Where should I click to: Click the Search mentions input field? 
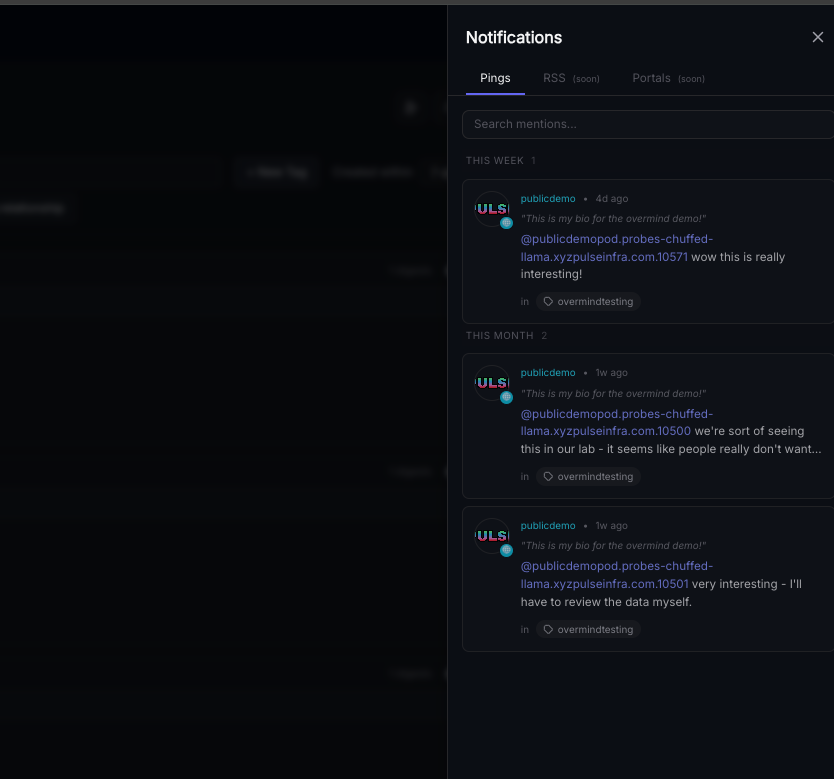pyautogui.click(x=648, y=124)
